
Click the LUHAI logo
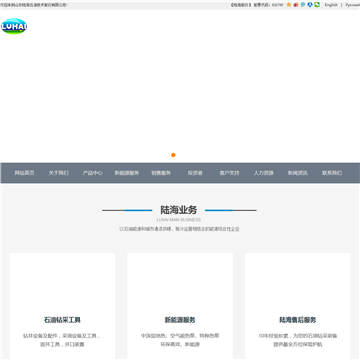[14, 26]
